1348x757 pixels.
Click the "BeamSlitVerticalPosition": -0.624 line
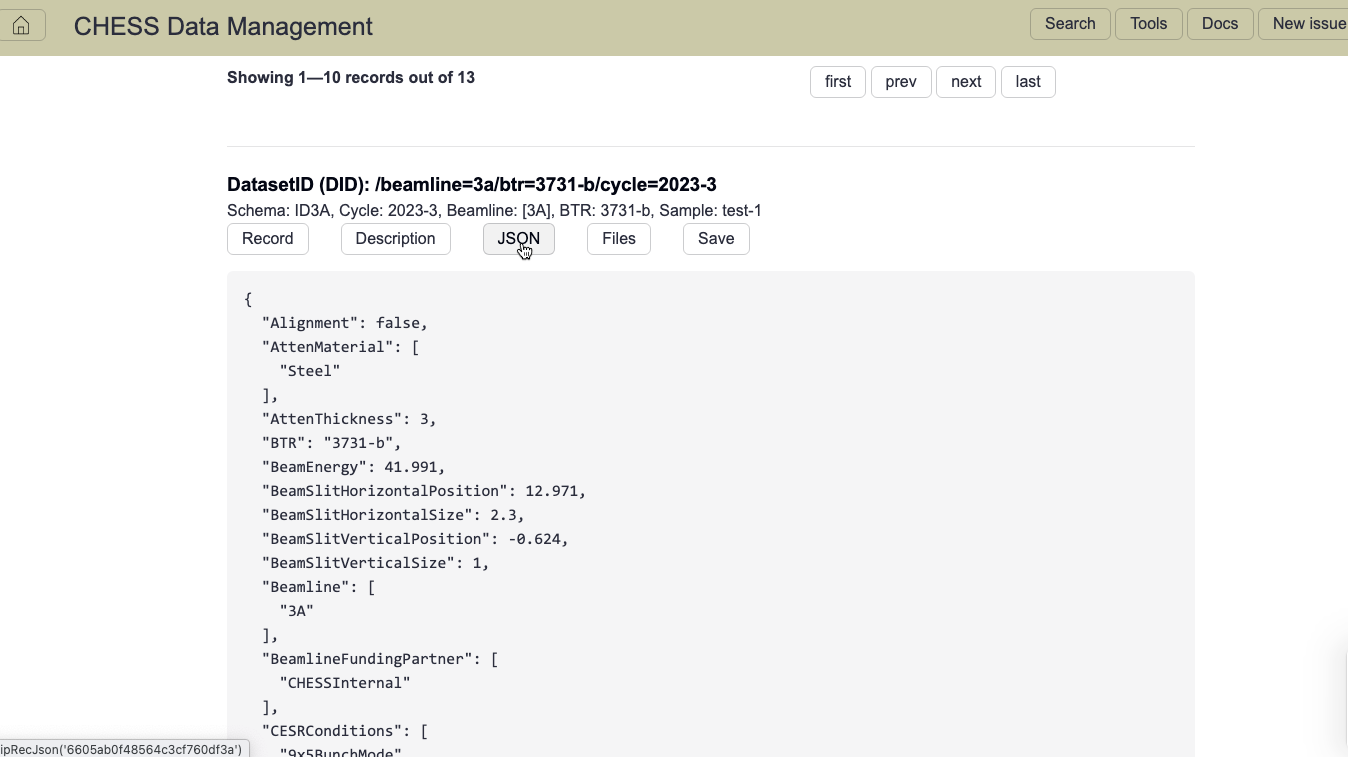[x=416, y=539]
